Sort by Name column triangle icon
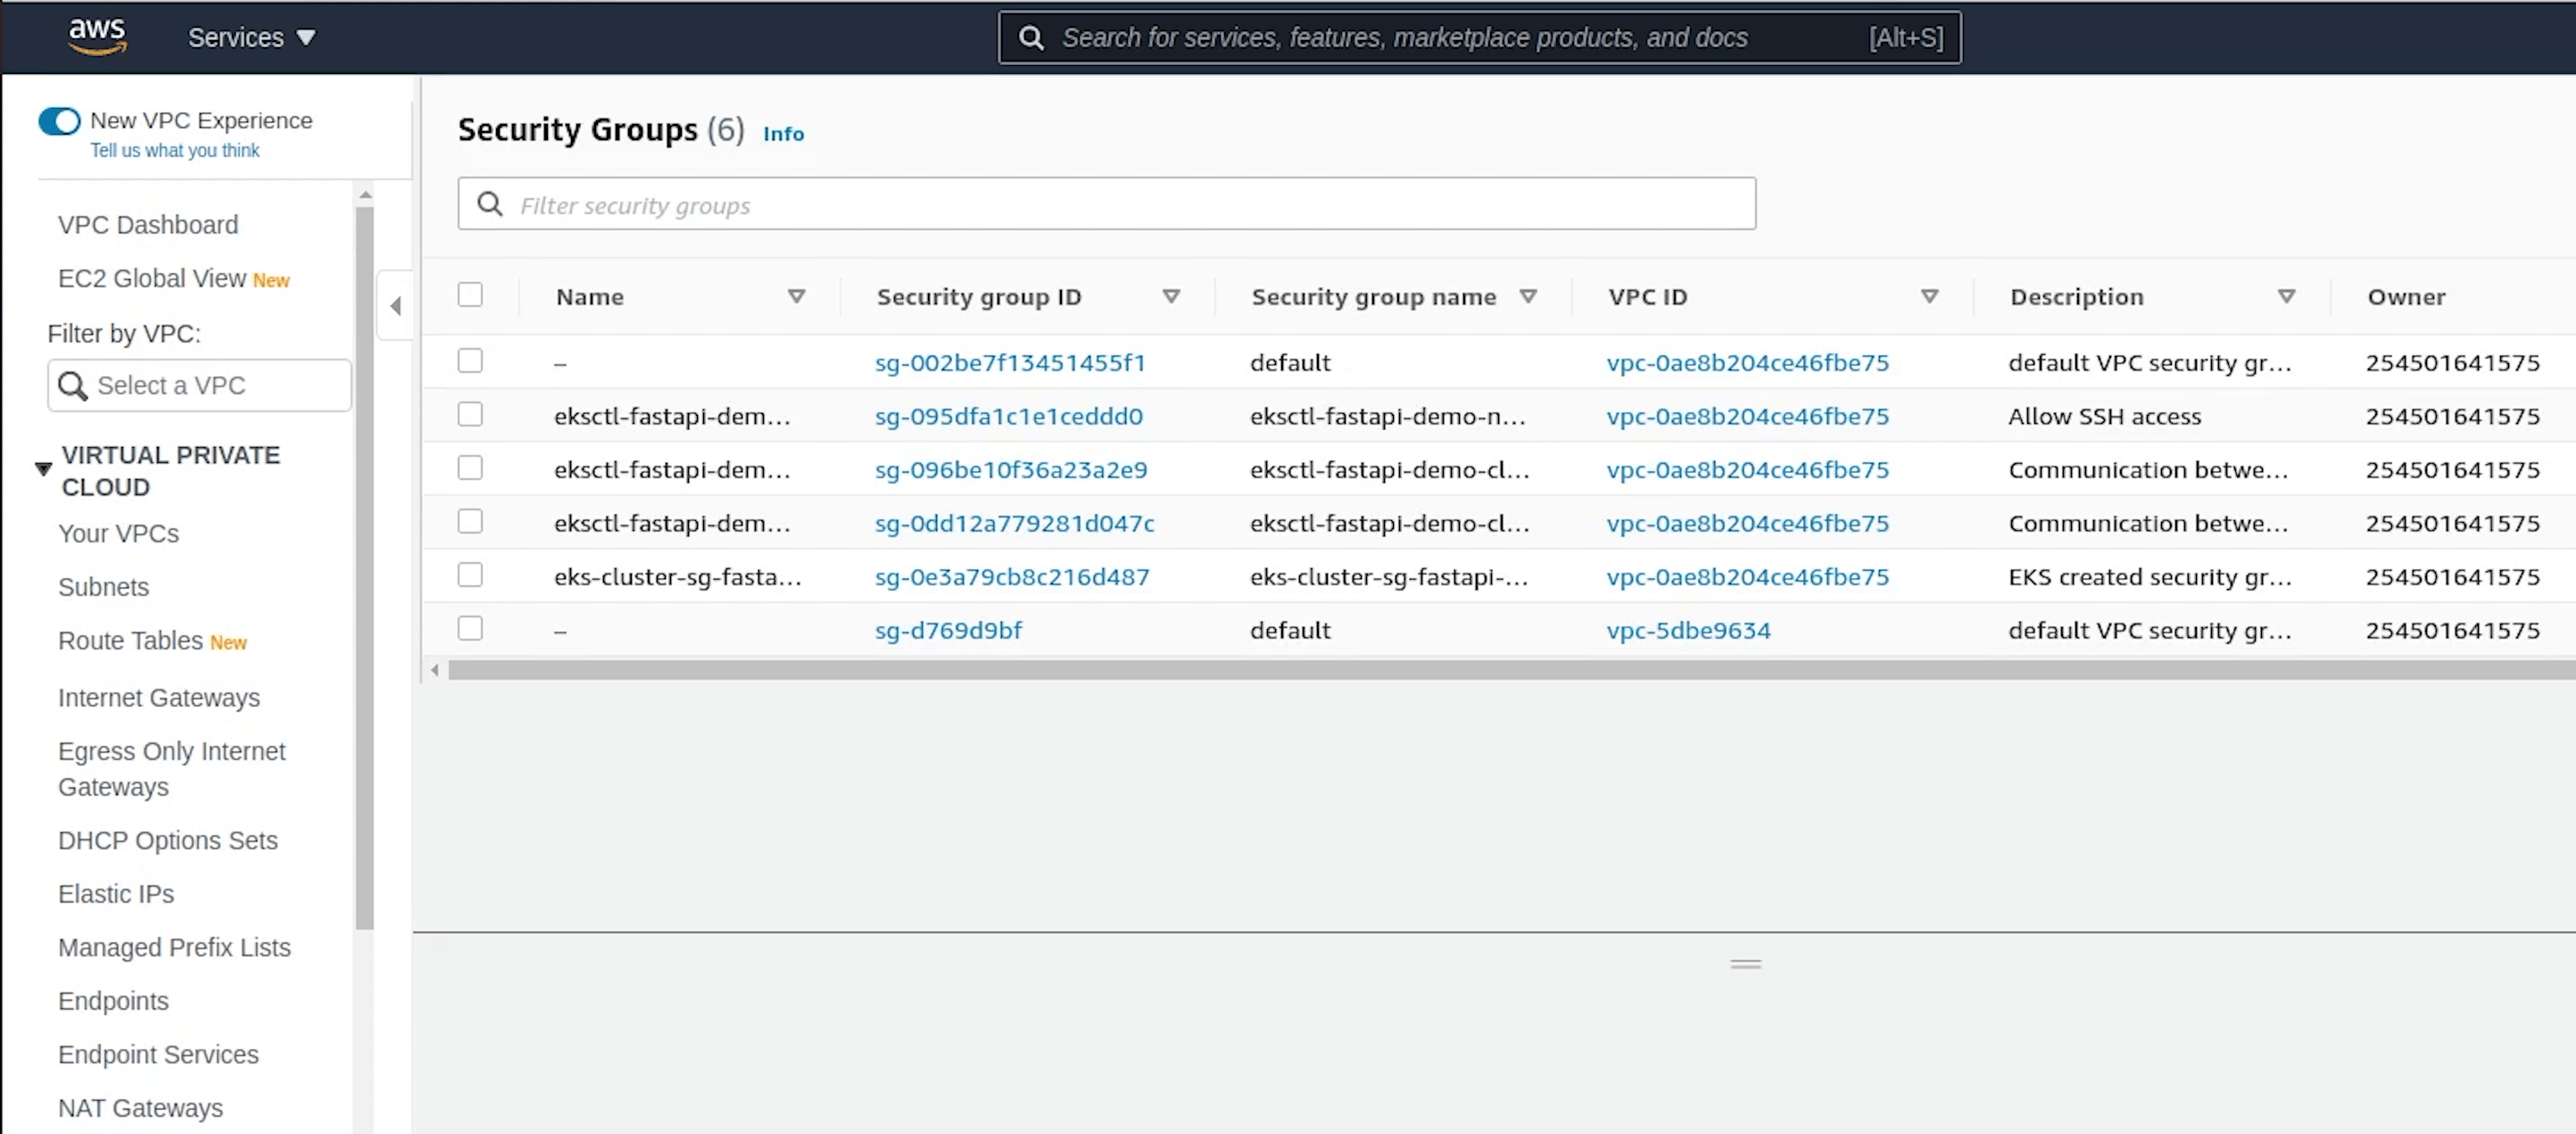 click(796, 297)
